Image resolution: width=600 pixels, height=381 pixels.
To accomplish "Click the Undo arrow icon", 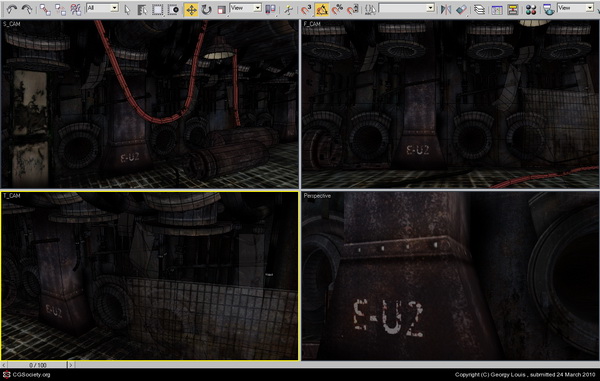I will click(12, 9).
